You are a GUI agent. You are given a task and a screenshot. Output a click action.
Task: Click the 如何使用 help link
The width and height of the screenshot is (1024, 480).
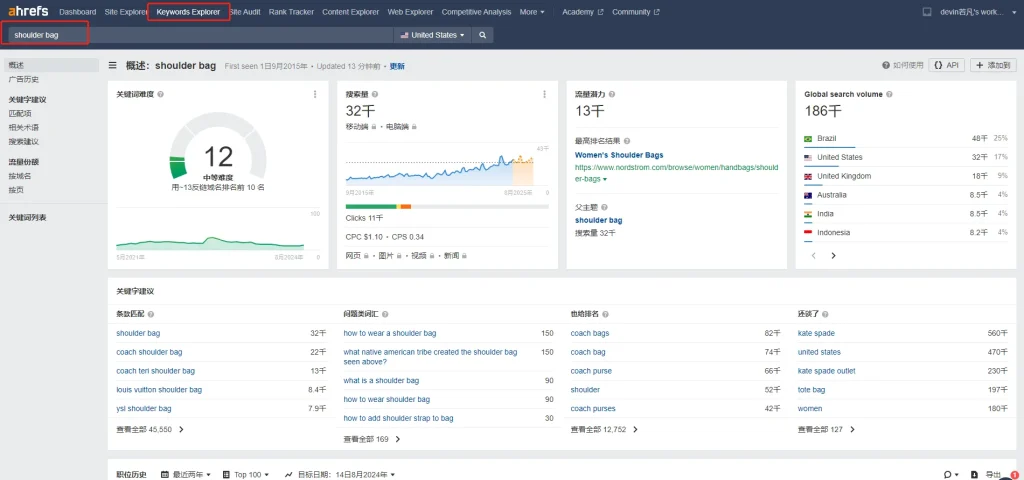coord(903,65)
